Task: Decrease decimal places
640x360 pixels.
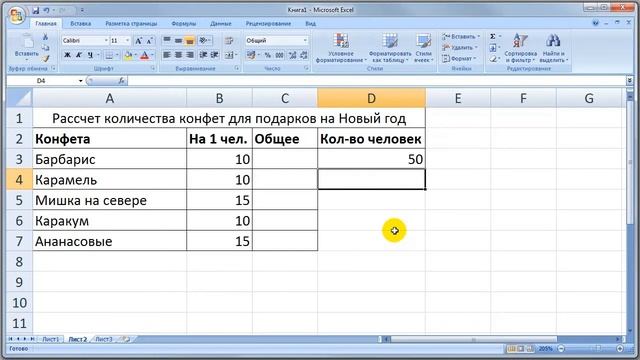Action: coord(304,55)
